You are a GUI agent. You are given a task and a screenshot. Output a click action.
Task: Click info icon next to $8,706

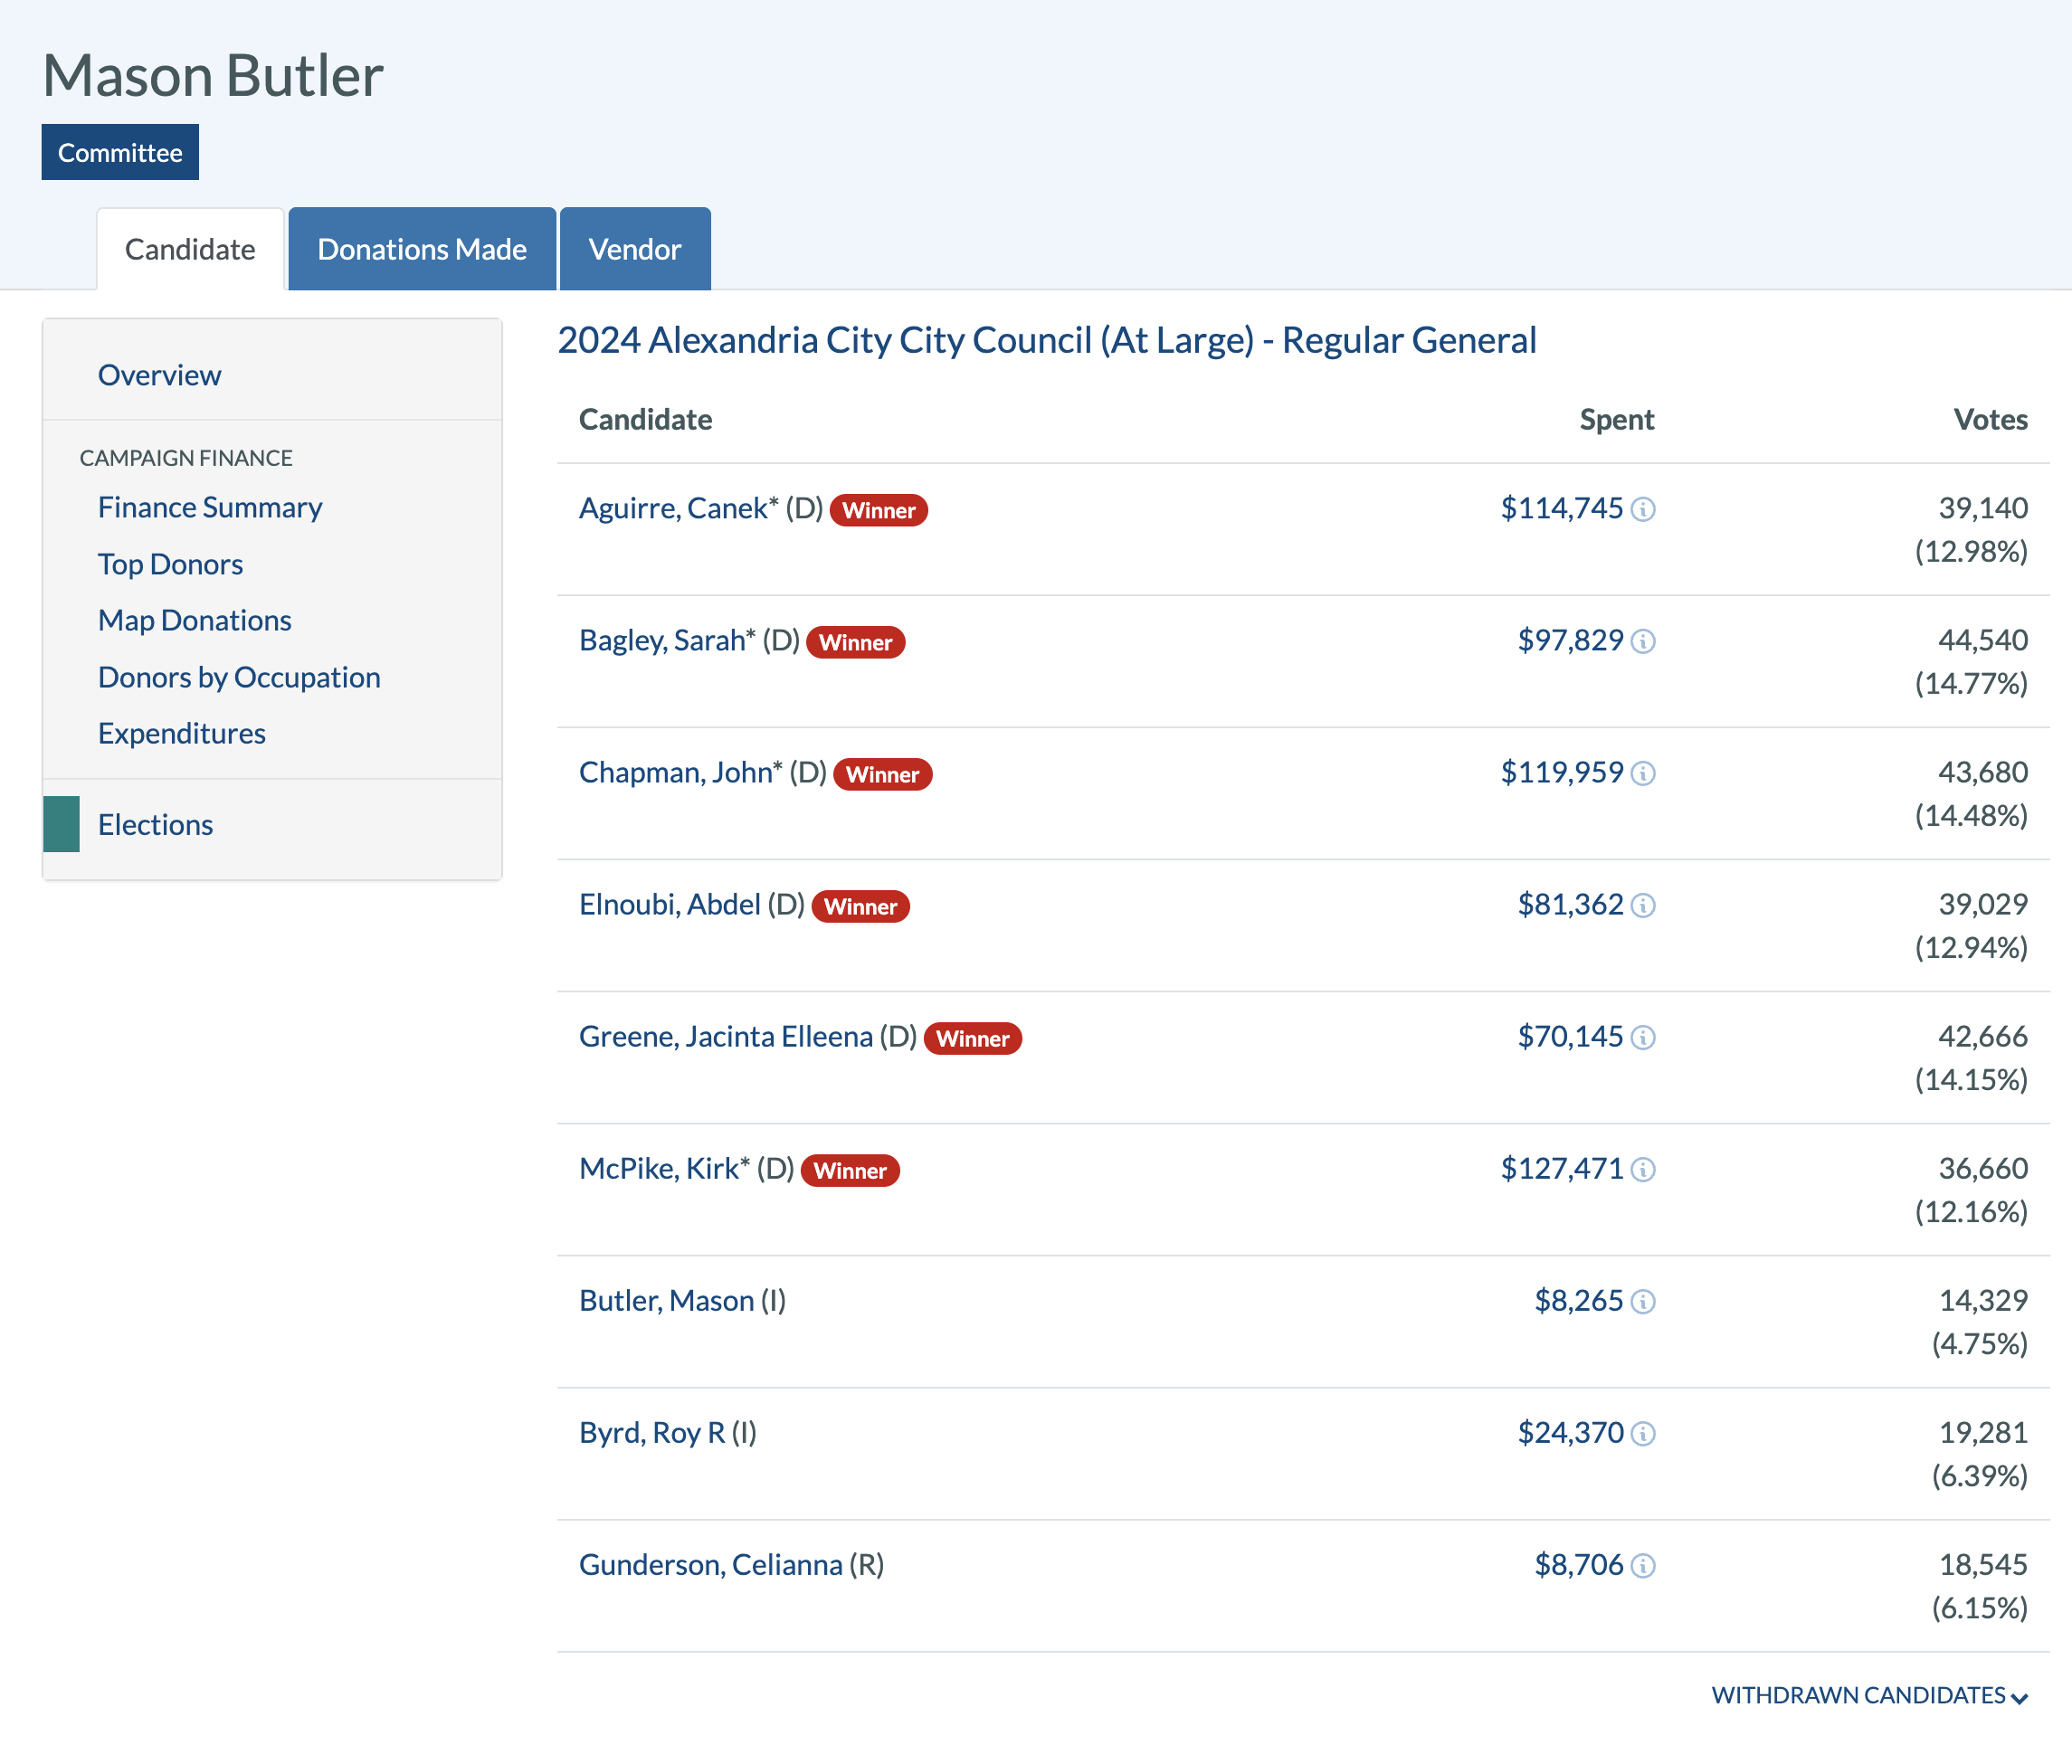coord(1643,1566)
